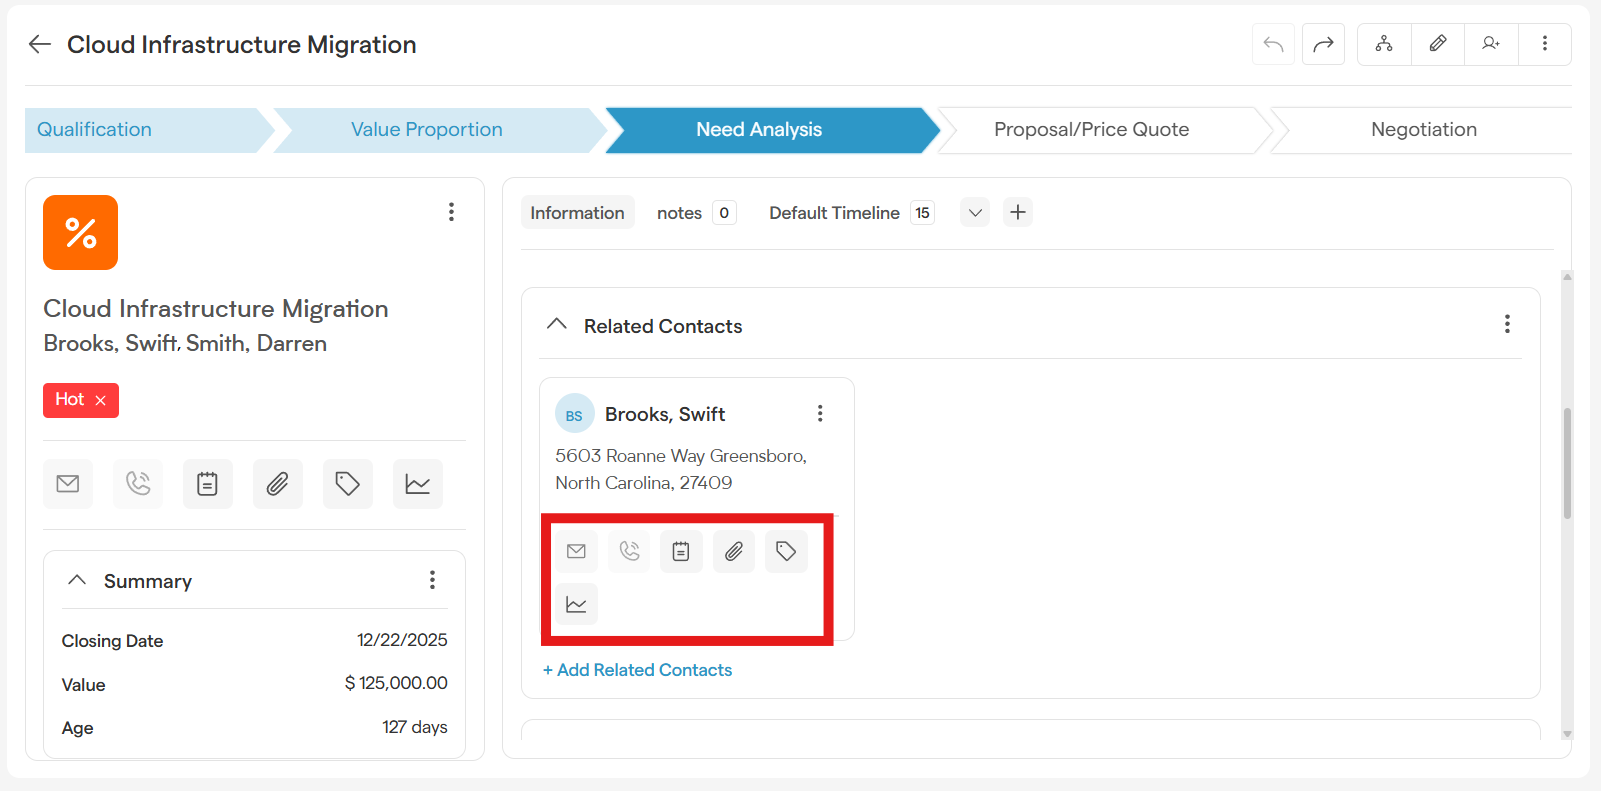Open the Default Timeline tab
Image resolution: width=1601 pixels, height=791 pixels.
click(x=834, y=213)
